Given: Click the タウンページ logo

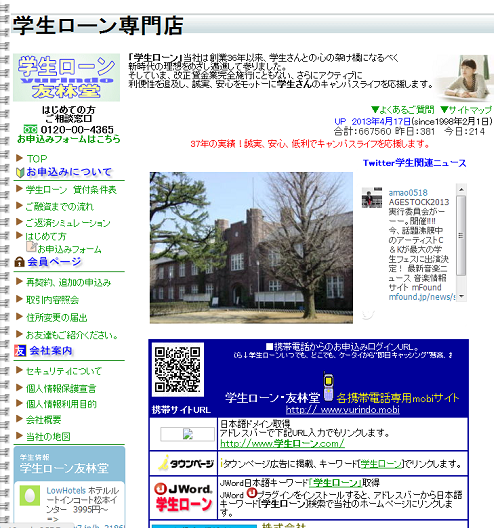Looking at the screenshot, I should coord(186,463).
